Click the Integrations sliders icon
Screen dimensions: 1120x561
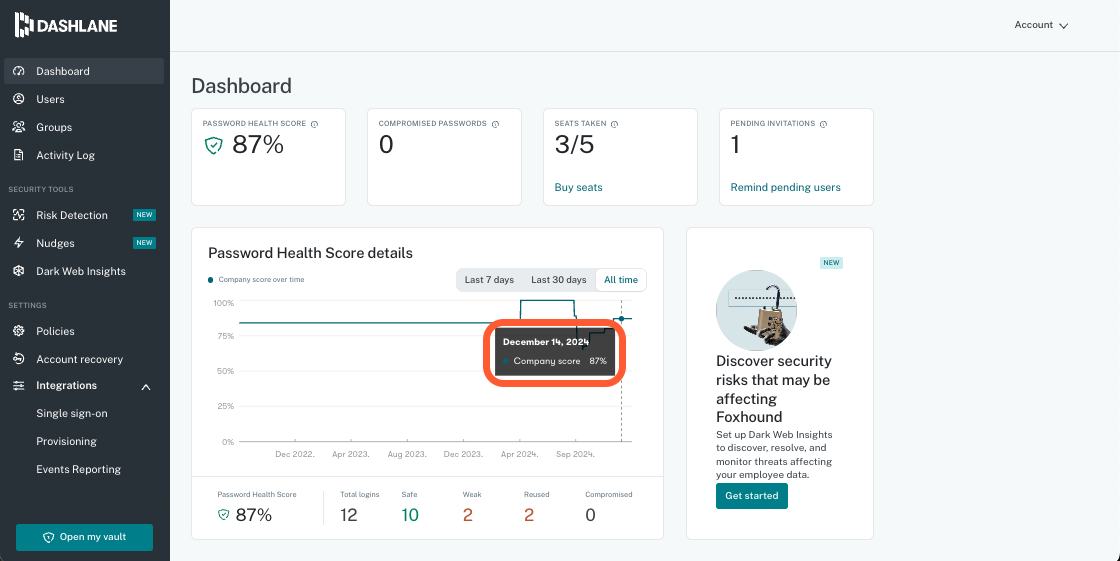coord(19,386)
